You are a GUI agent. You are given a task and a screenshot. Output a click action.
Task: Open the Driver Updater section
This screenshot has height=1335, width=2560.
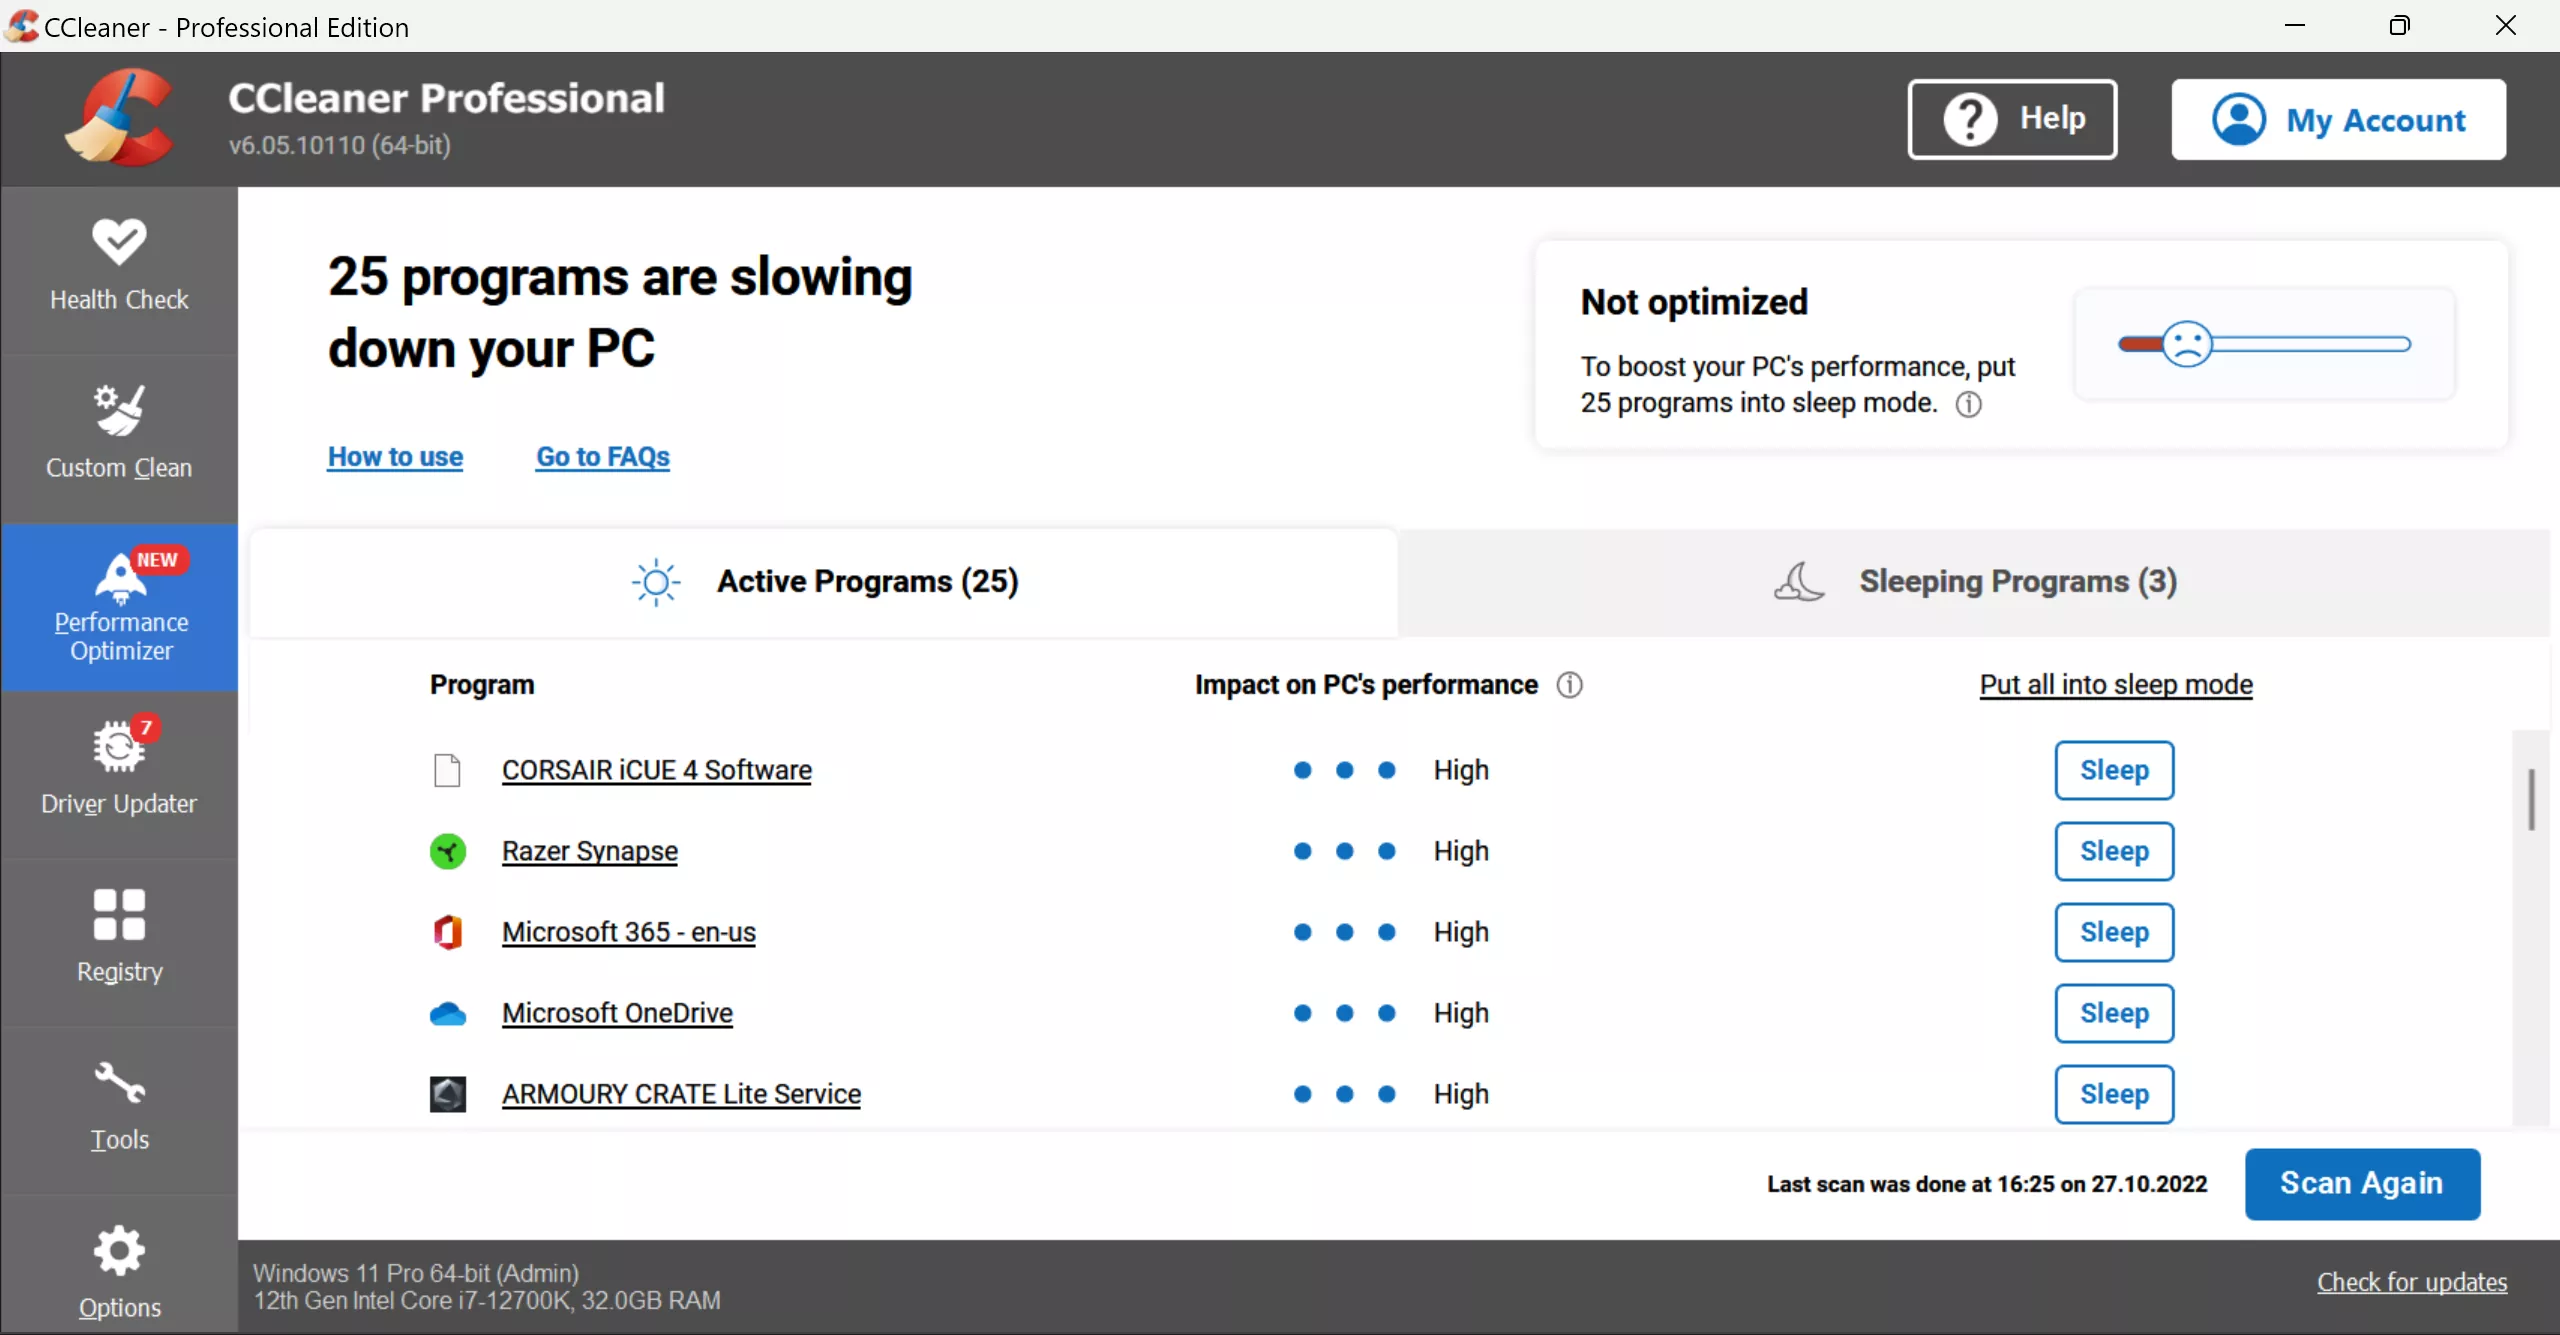click(x=119, y=770)
